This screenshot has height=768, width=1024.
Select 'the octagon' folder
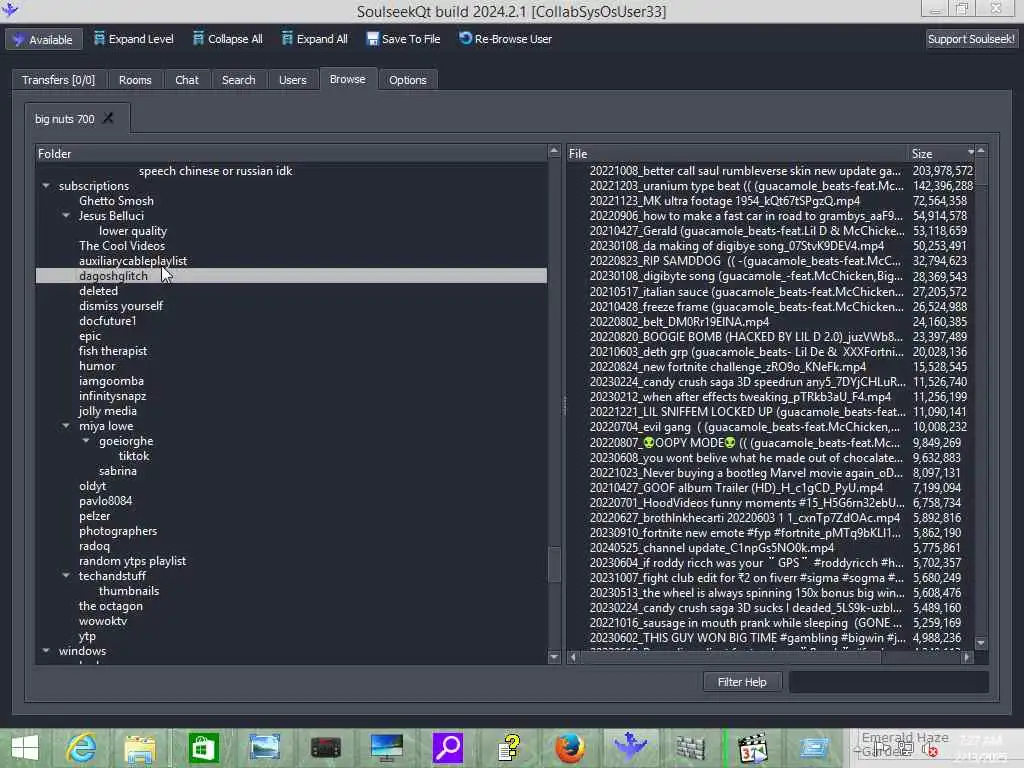[x=110, y=607]
